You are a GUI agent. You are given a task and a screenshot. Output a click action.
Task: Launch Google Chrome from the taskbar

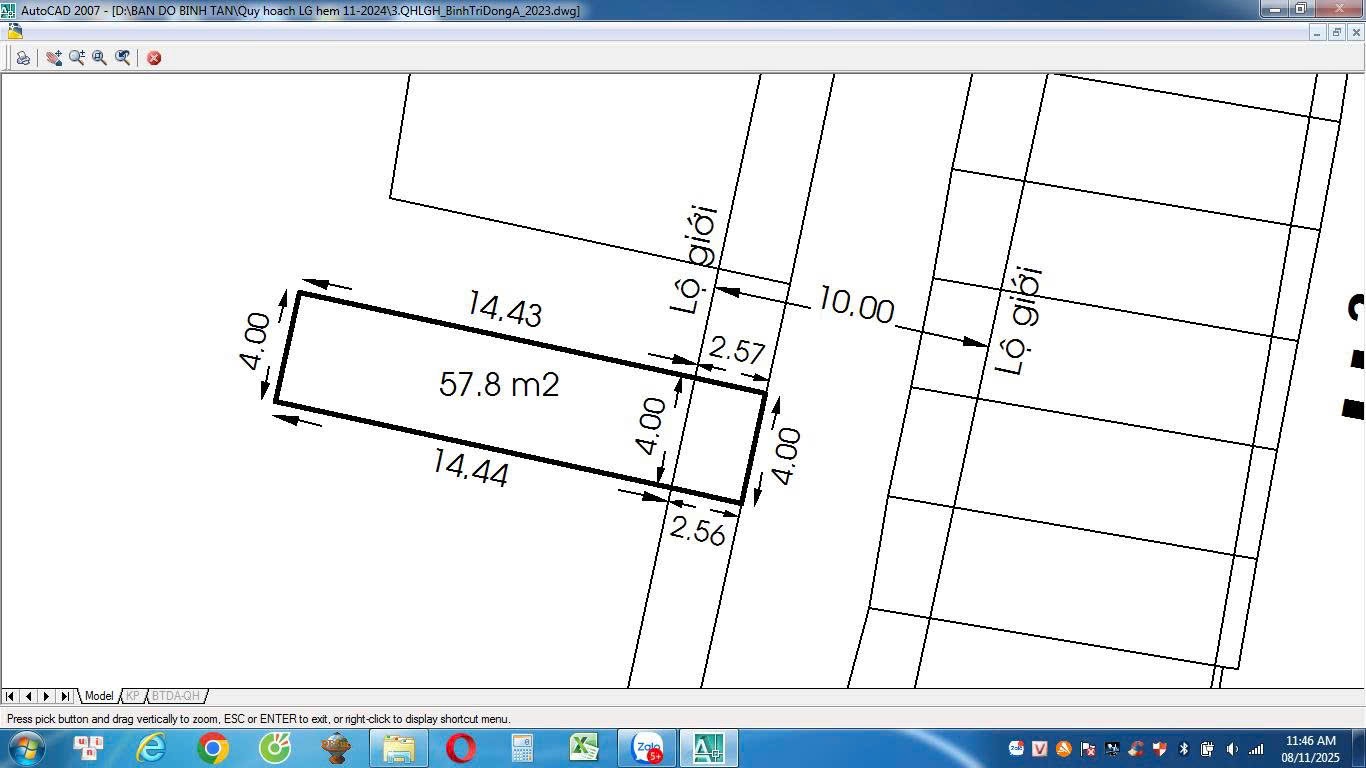pos(213,748)
